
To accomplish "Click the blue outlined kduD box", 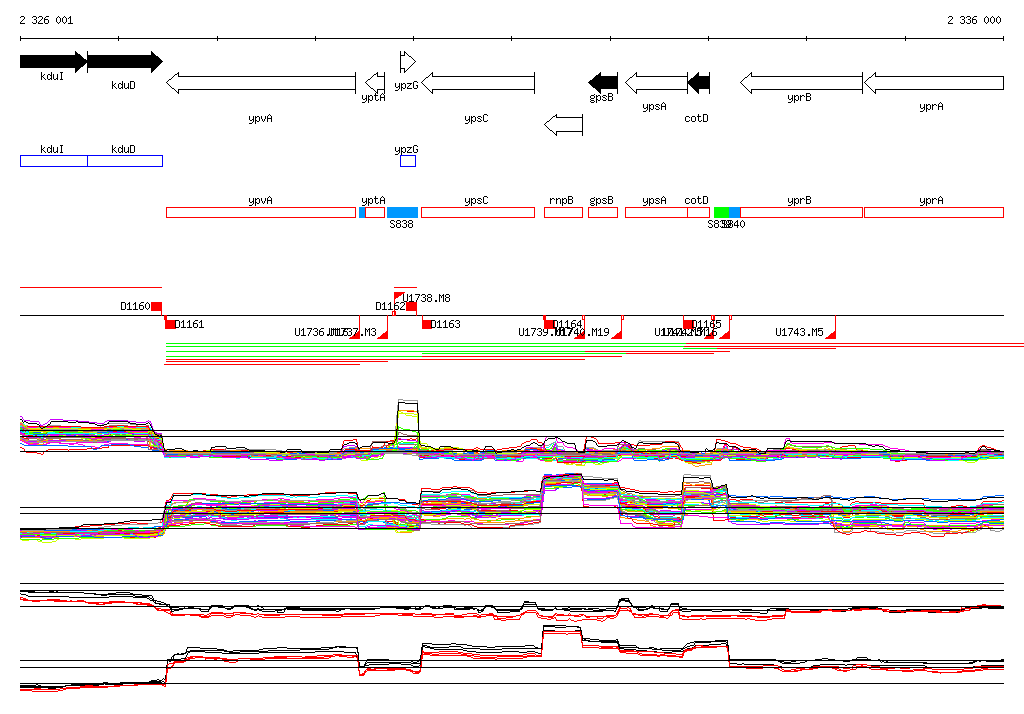I will (125, 161).
